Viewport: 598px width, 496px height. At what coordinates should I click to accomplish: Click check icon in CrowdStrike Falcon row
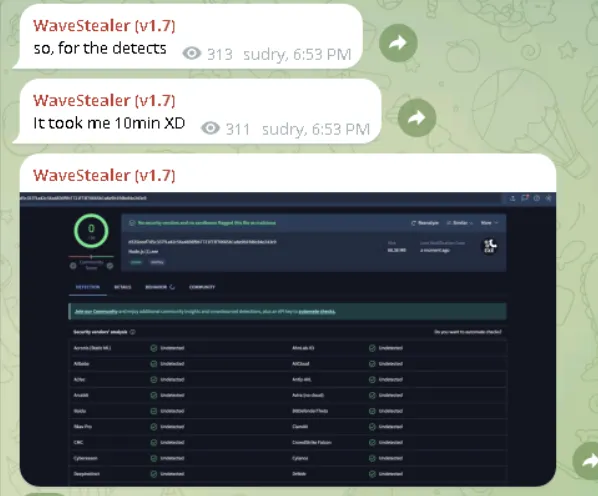point(372,443)
